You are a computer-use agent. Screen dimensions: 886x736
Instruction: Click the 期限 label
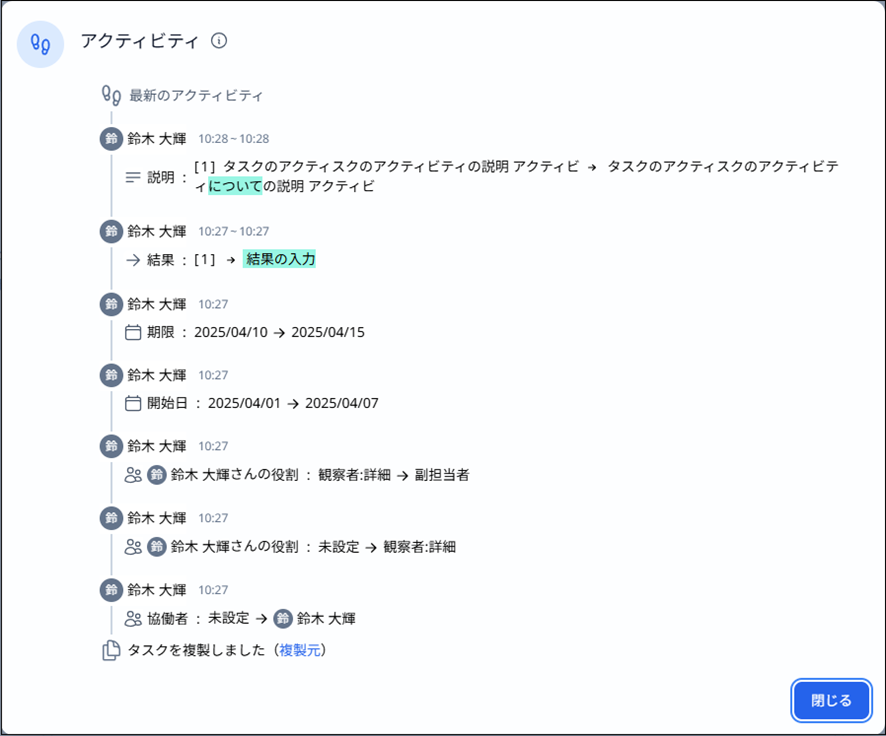[160, 332]
